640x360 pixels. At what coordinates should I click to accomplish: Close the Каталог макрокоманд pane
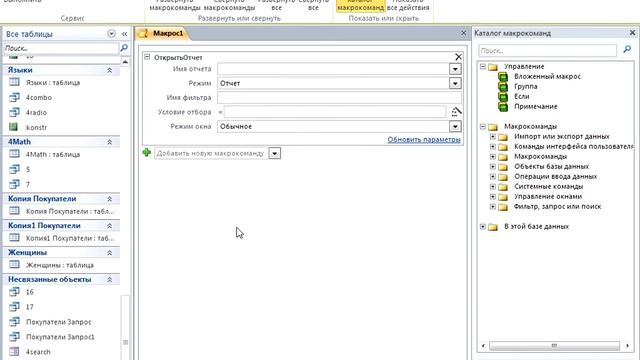pos(632,33)
